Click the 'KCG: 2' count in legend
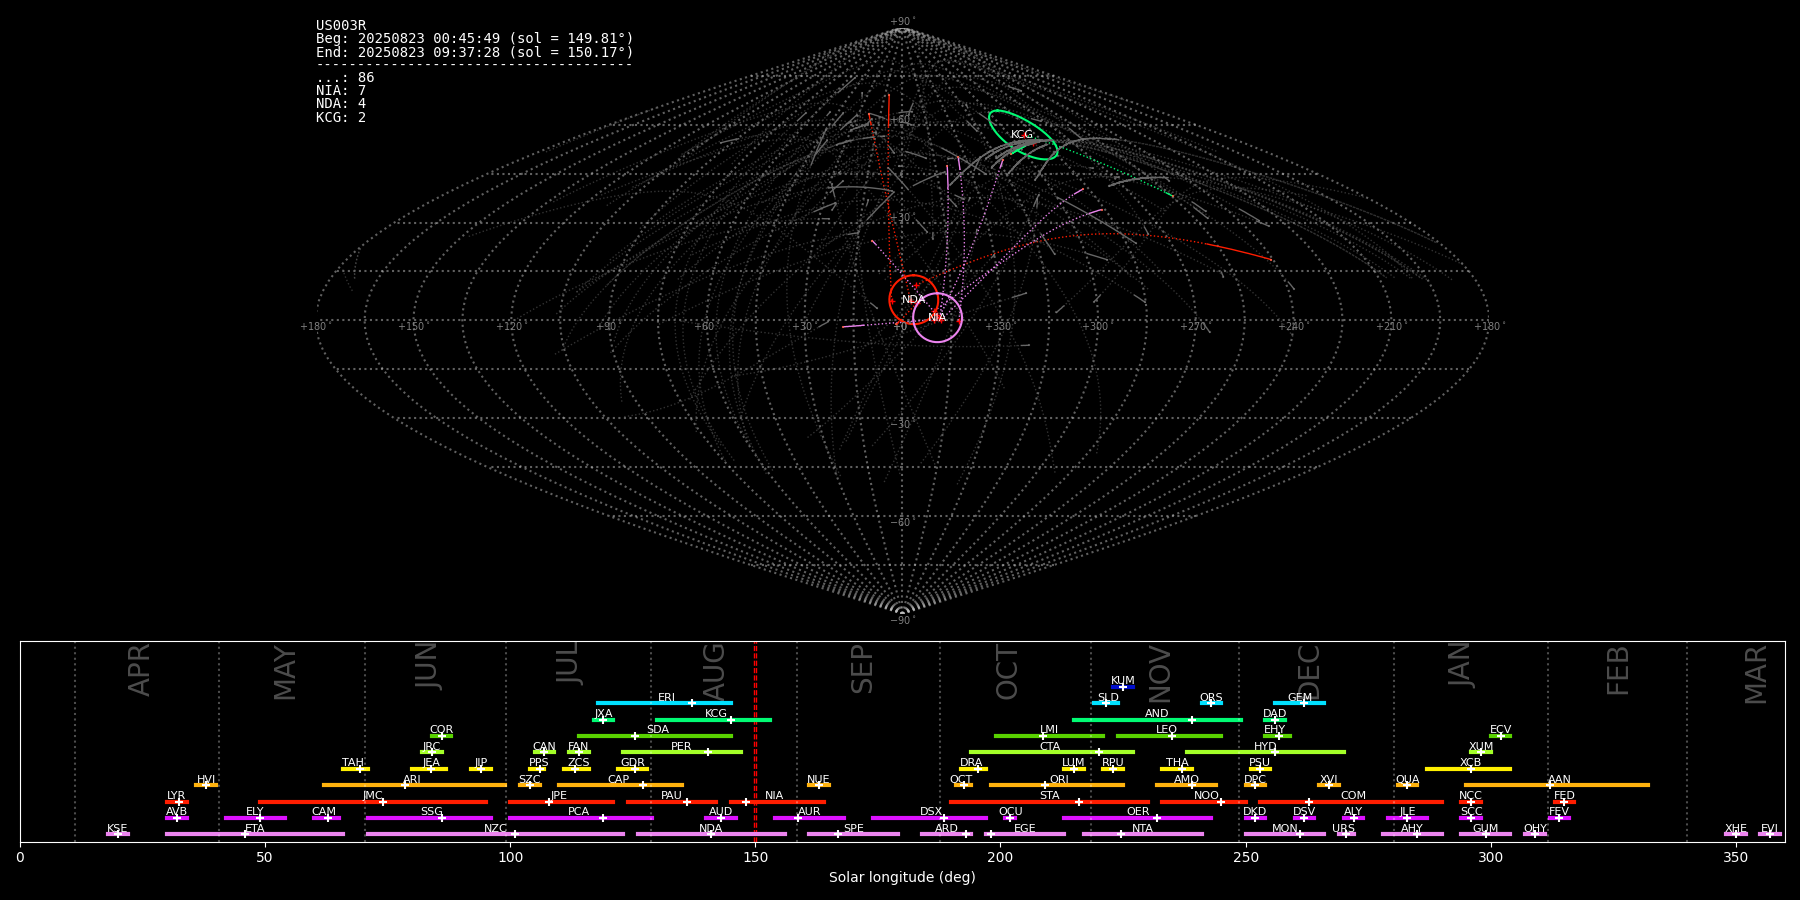Viewport: 1800px width, 900px height. tap(341, 117)
